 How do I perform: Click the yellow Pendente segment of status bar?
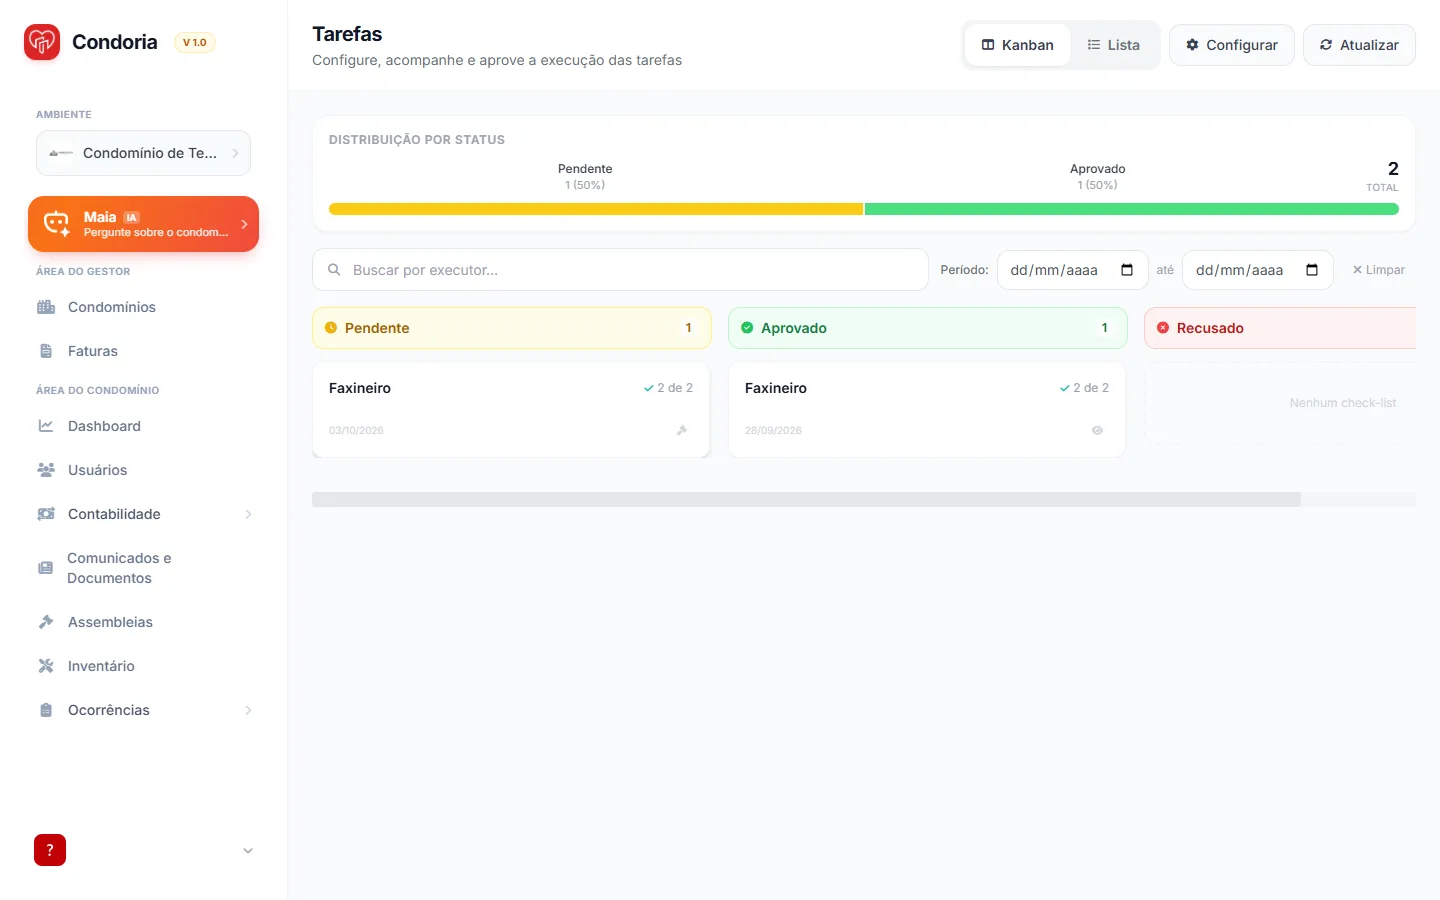pyautogui.click(x=596, y=209)
